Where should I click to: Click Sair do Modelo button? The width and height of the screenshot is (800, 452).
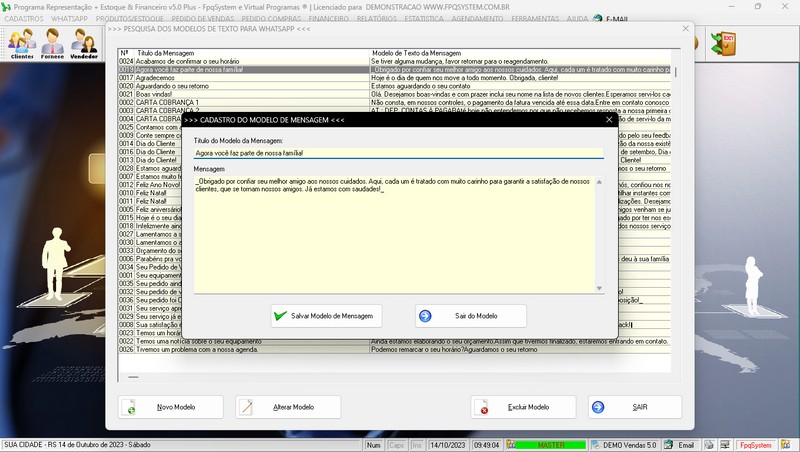(x=470, y=316)
